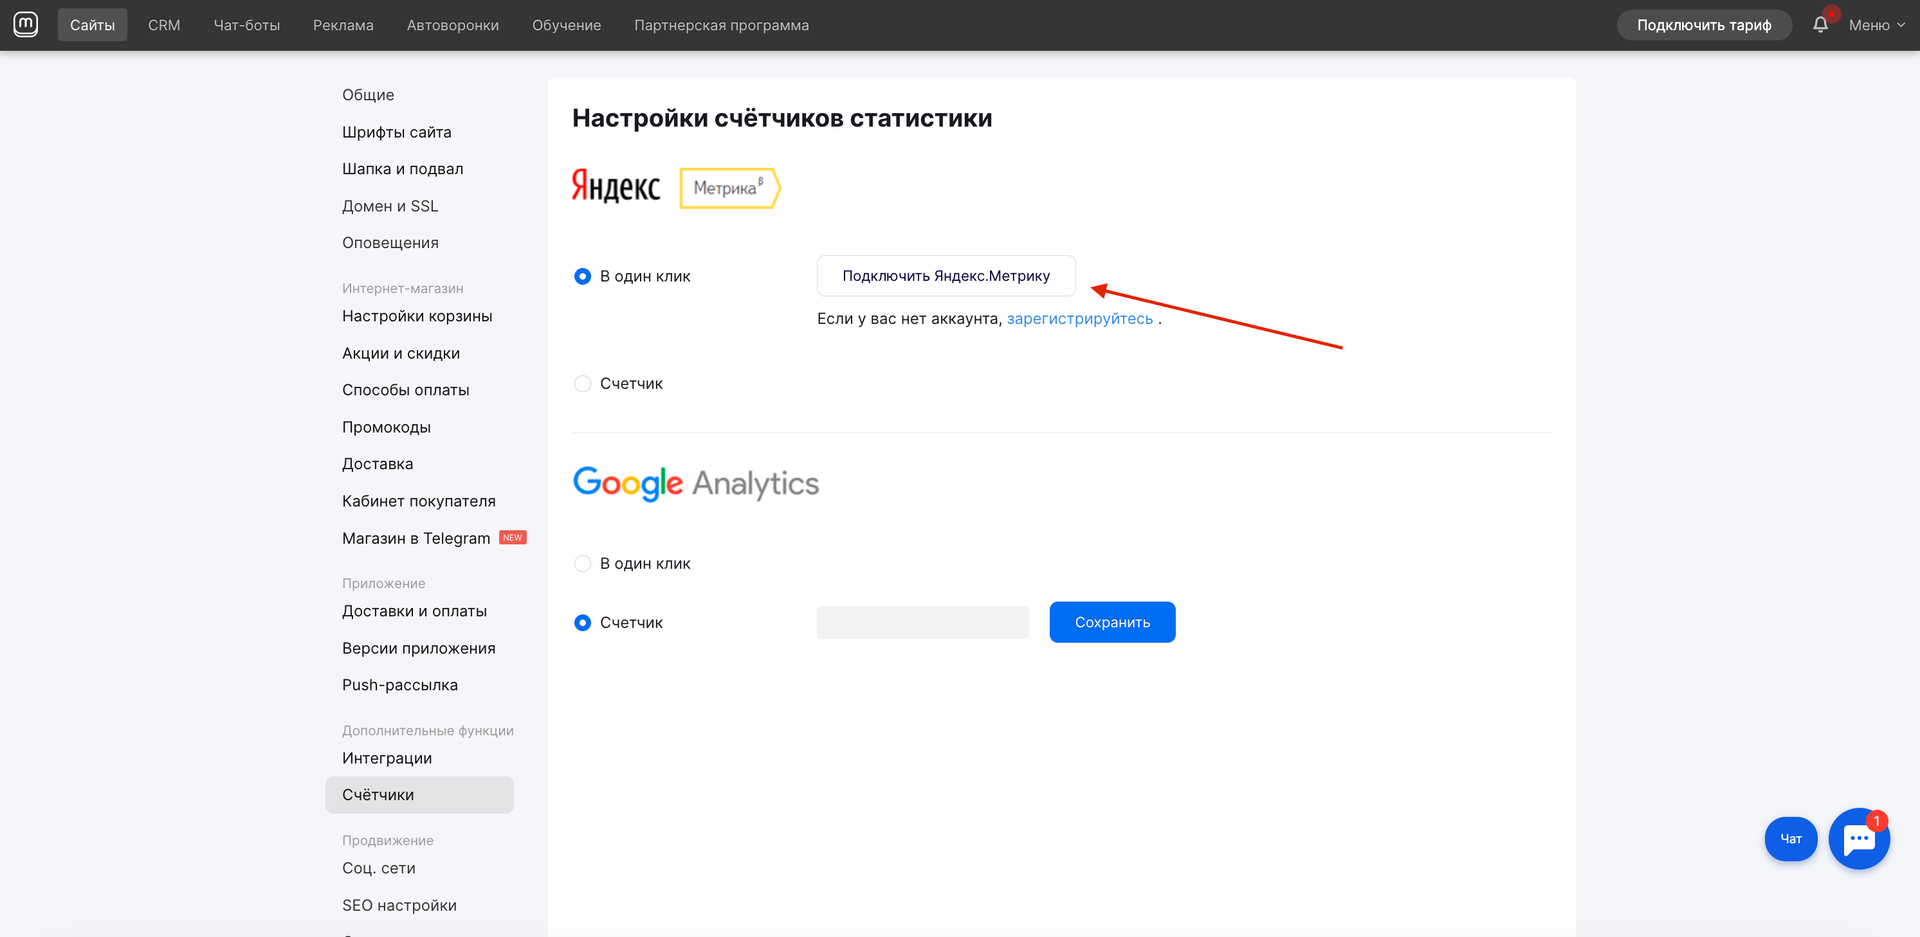Open Соц. сети settings
1920x937 pixels.
pos(379,868)
